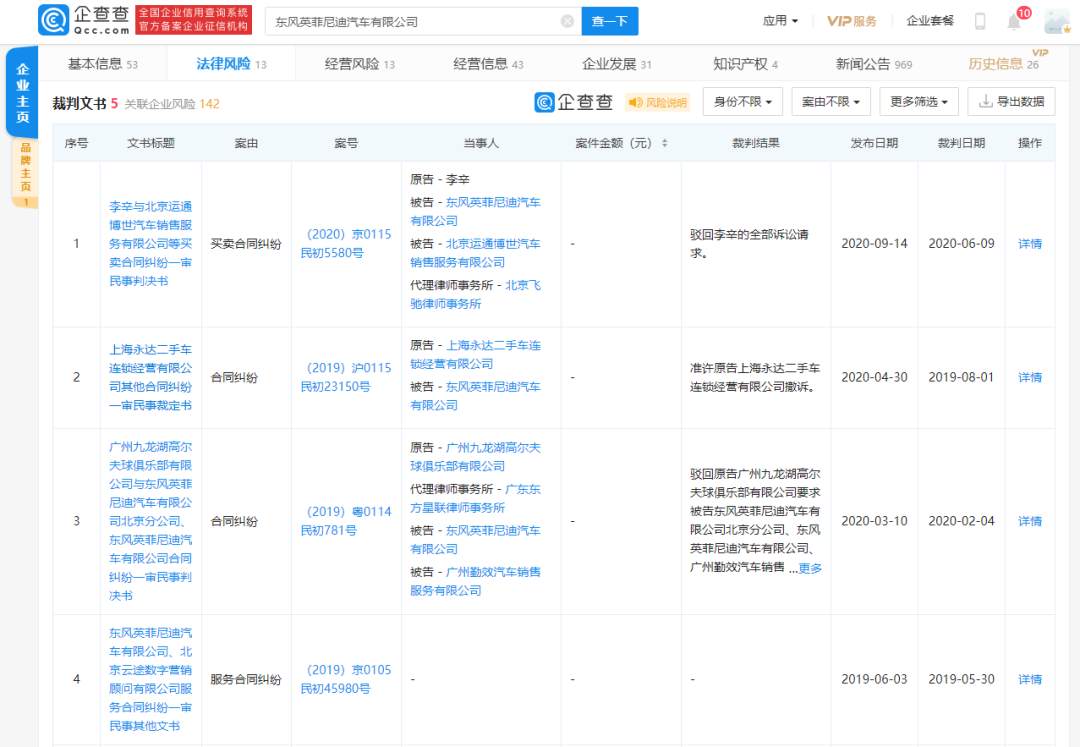Screen dimensions: 1080x747
Task: Select 品牌主页 side tab
Action: click(x=25, y=172)
